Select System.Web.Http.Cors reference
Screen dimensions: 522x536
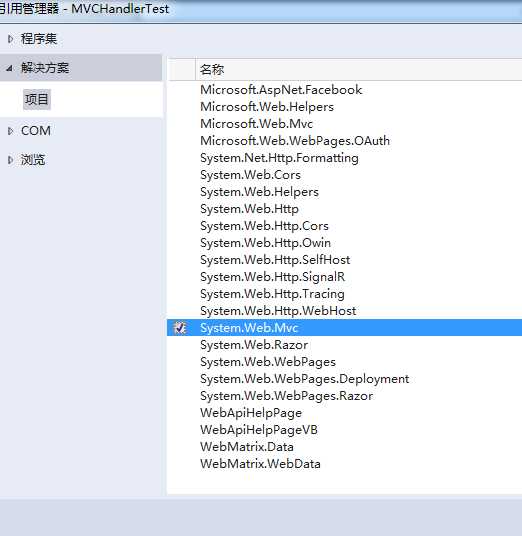[264, 226]
